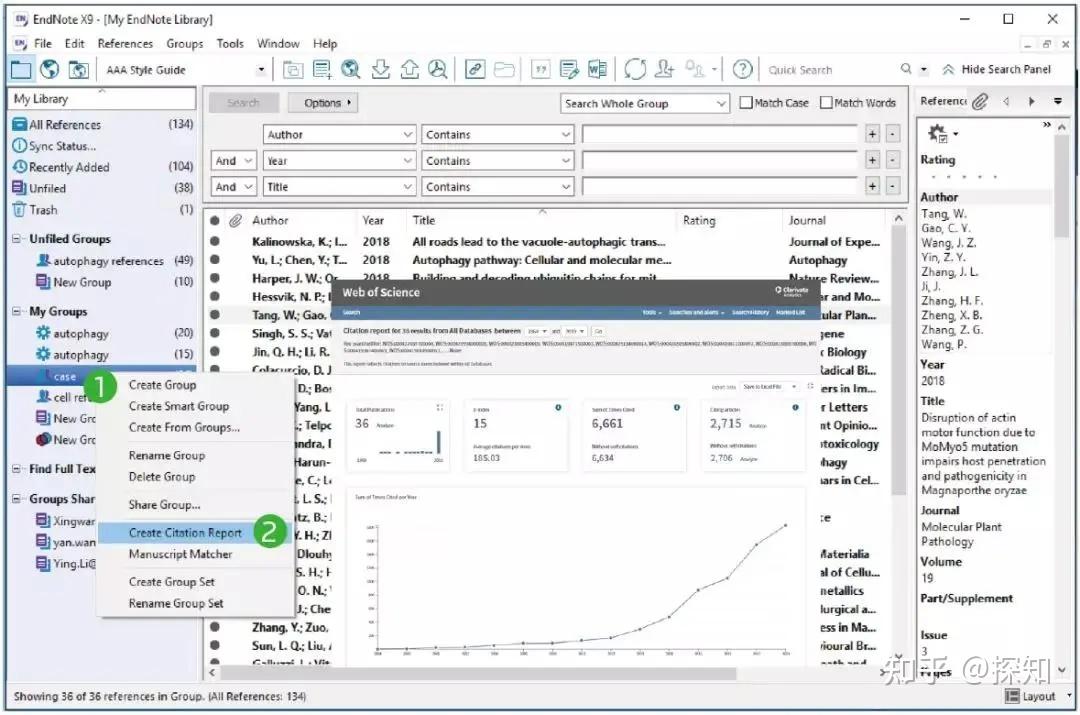Click the Sync Library icon
Image resolution: width=1080 pixels, height=715 pixels.
tap(636, 69)
